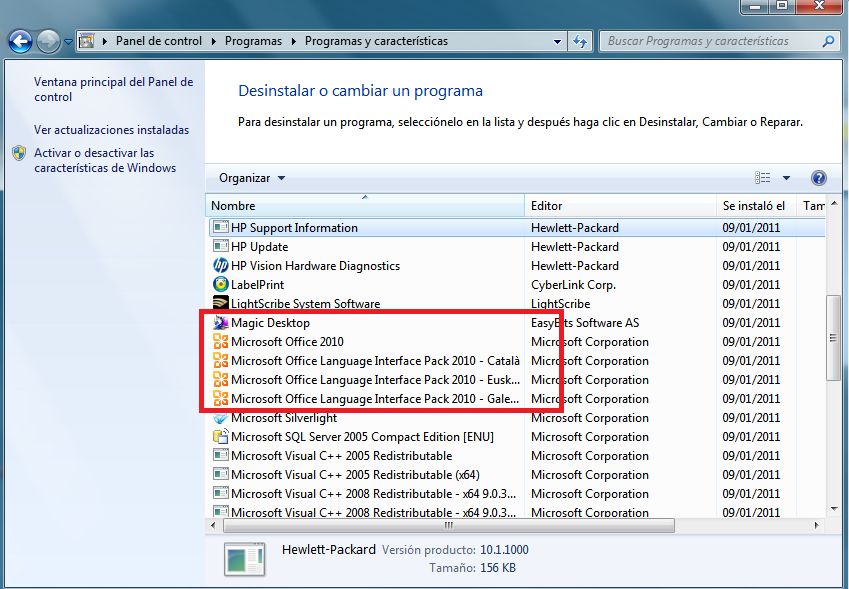Select Programas in the breadcrumb path
This screenshot has width=849, height=589.
252,41
